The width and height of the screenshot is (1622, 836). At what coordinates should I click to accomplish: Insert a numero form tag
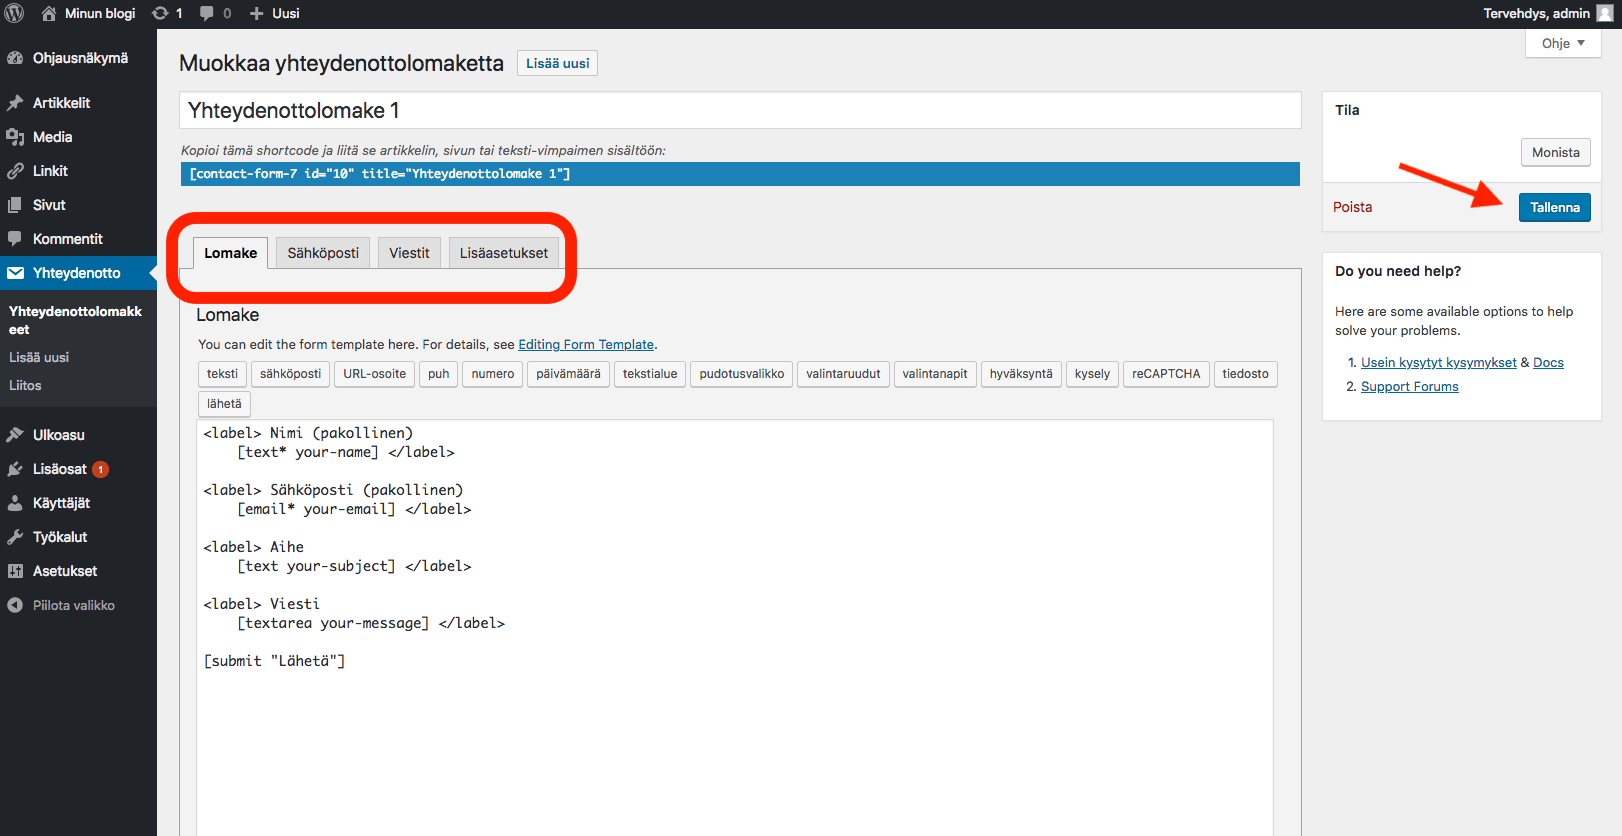tap(493, 374)
